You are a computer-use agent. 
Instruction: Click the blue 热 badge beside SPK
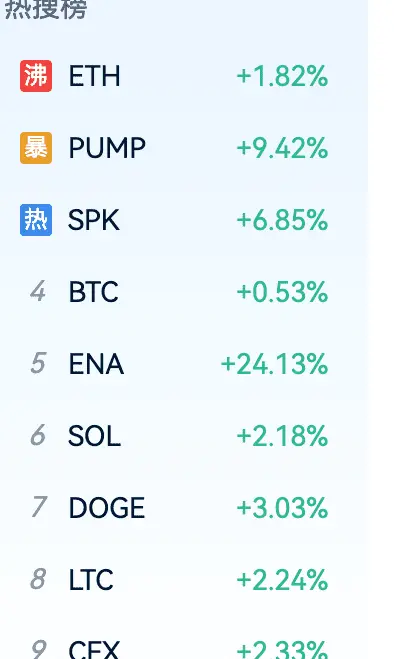pos(36,220)
